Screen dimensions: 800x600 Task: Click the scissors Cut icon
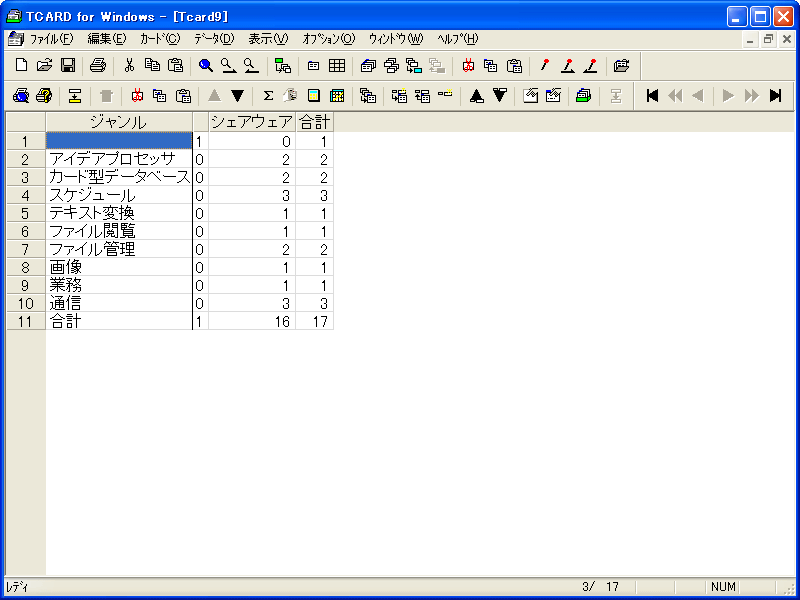129,66
